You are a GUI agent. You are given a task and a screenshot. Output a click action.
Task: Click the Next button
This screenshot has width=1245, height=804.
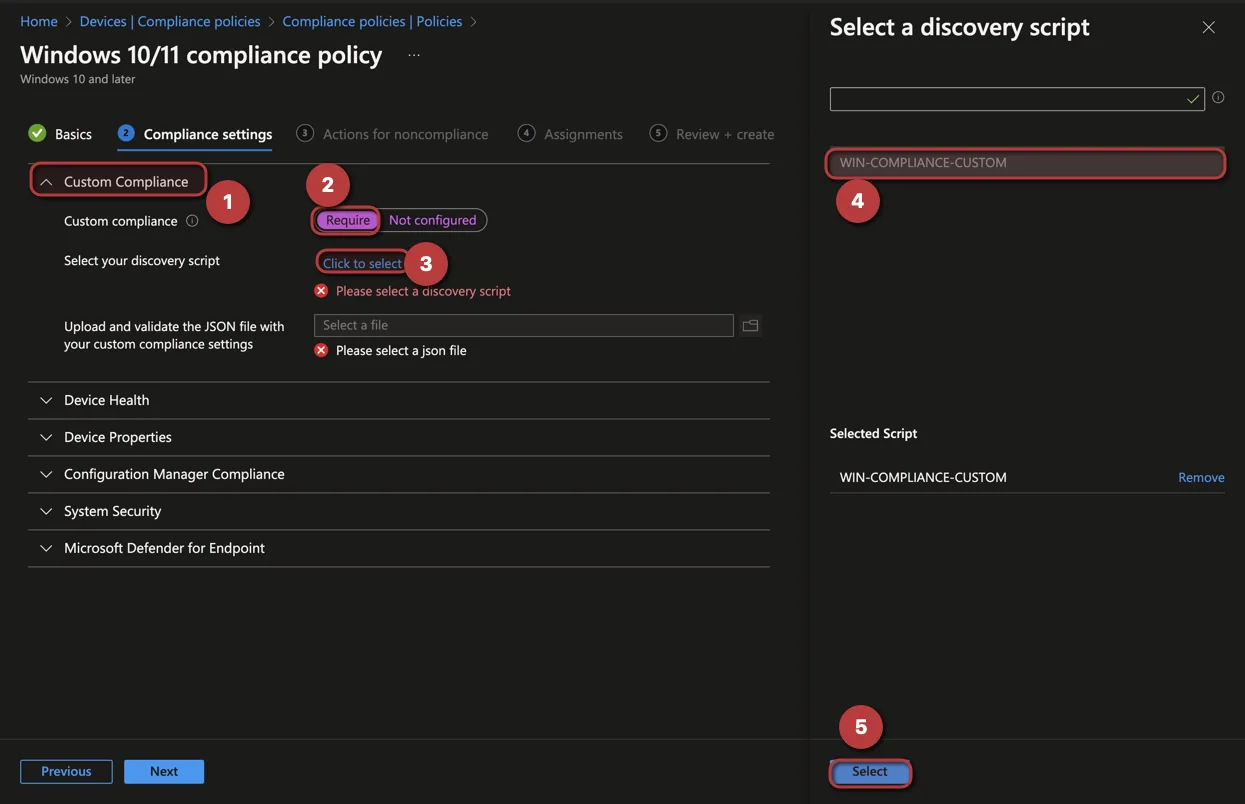164,771
